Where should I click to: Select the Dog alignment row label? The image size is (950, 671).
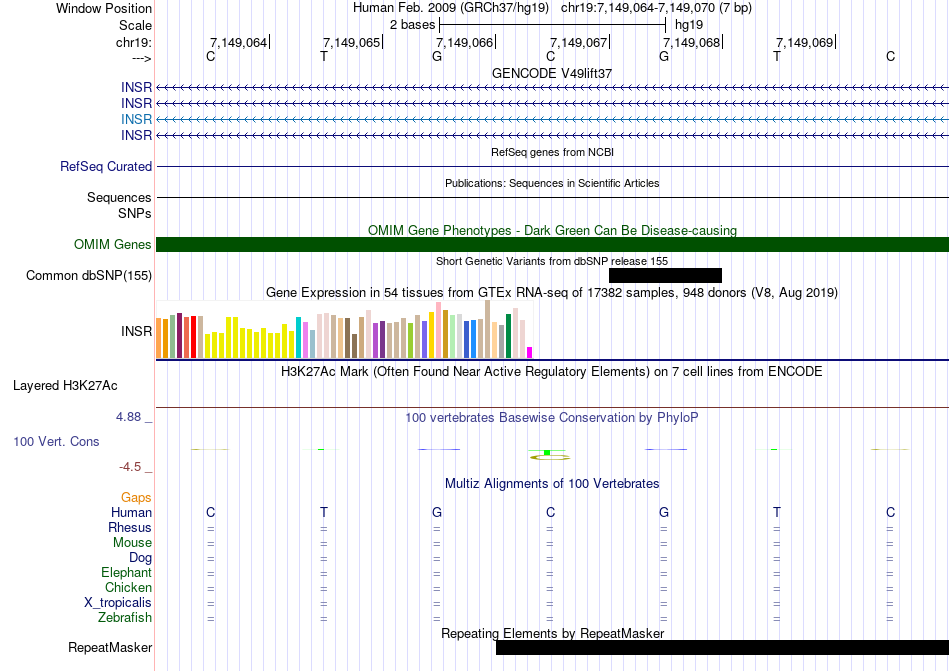(140, 558)
